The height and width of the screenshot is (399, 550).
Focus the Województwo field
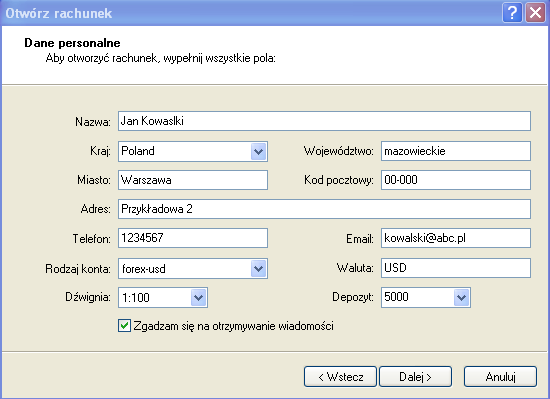tap(456, 151)
